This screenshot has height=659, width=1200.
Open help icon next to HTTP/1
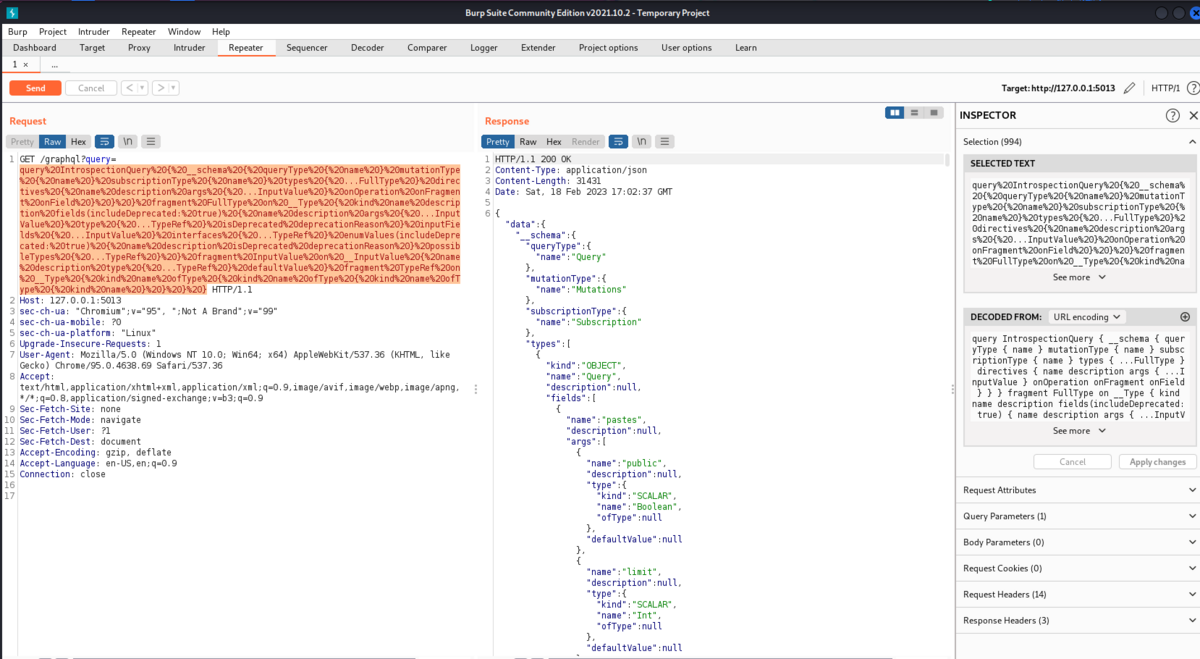click(1192, 88)
